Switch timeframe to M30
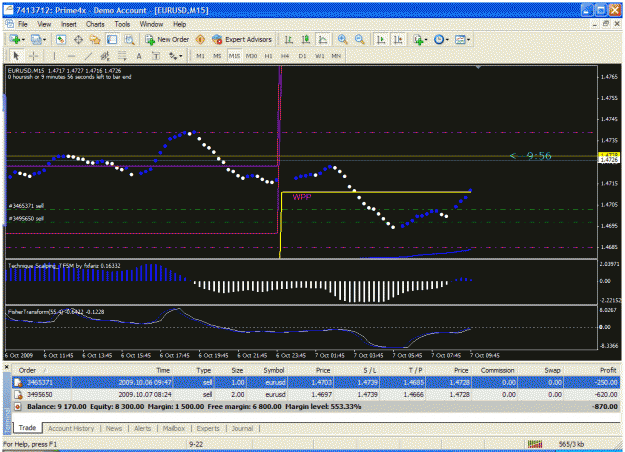Image resolution: width=625 pixels, height=452 pixels. coord(251,56)
